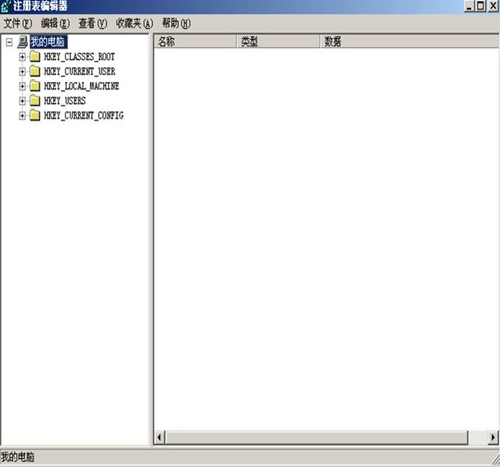Expand the HKEY_CURRENT_USER key
The image size is (500, 467).
[x=22, y=71]
